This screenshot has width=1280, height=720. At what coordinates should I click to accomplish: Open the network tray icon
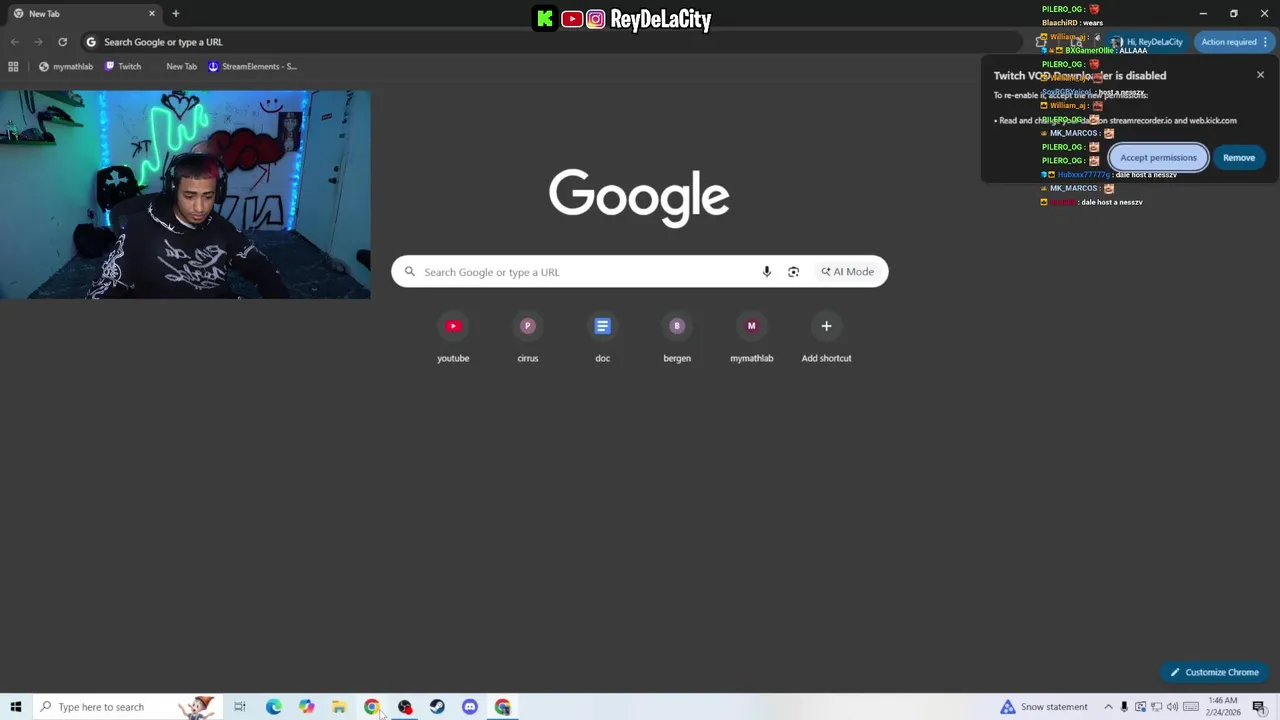[x=1156, y=707]
